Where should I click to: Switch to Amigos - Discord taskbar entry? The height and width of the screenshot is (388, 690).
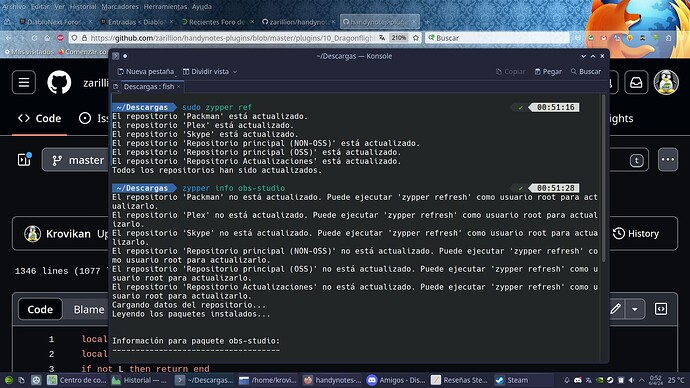[396, 380]
